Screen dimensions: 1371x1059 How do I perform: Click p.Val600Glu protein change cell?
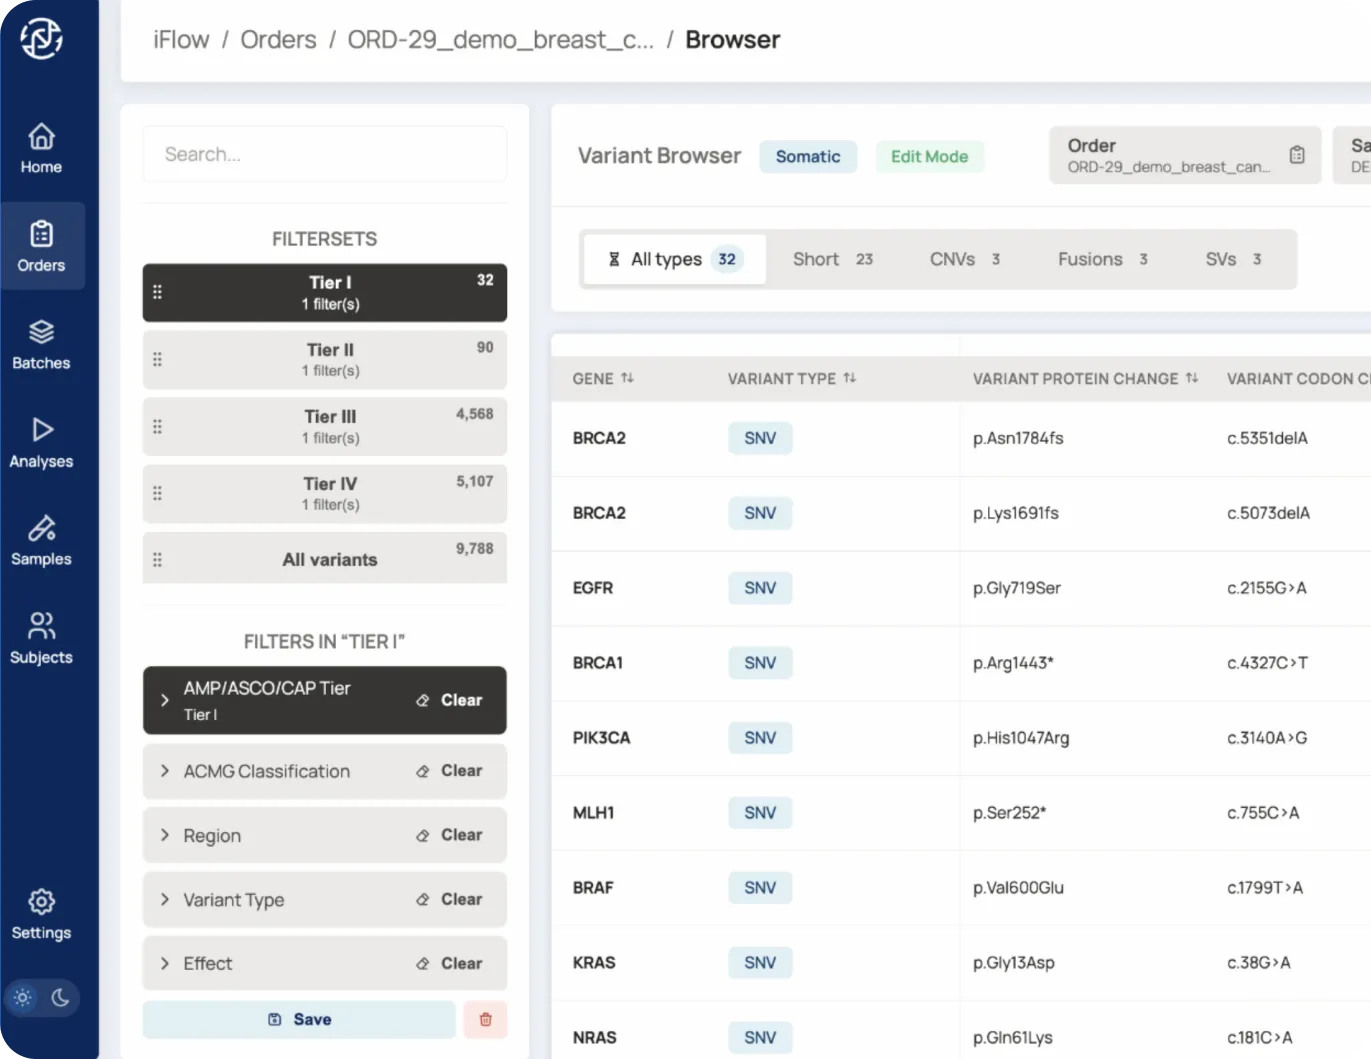click(1018, 888)
